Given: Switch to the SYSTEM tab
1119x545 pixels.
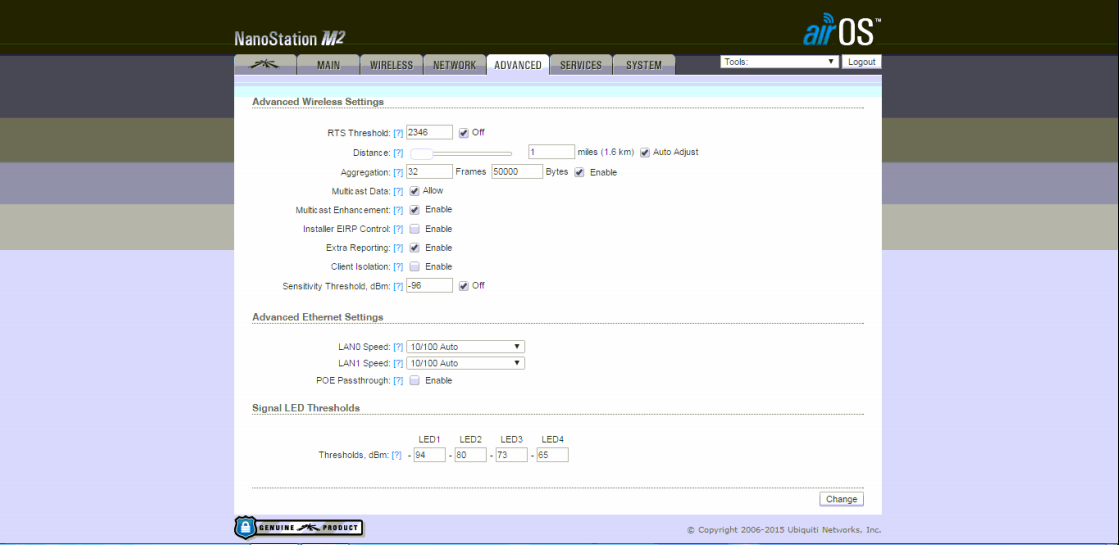Looking at the screenshot, I should [644, 65].
